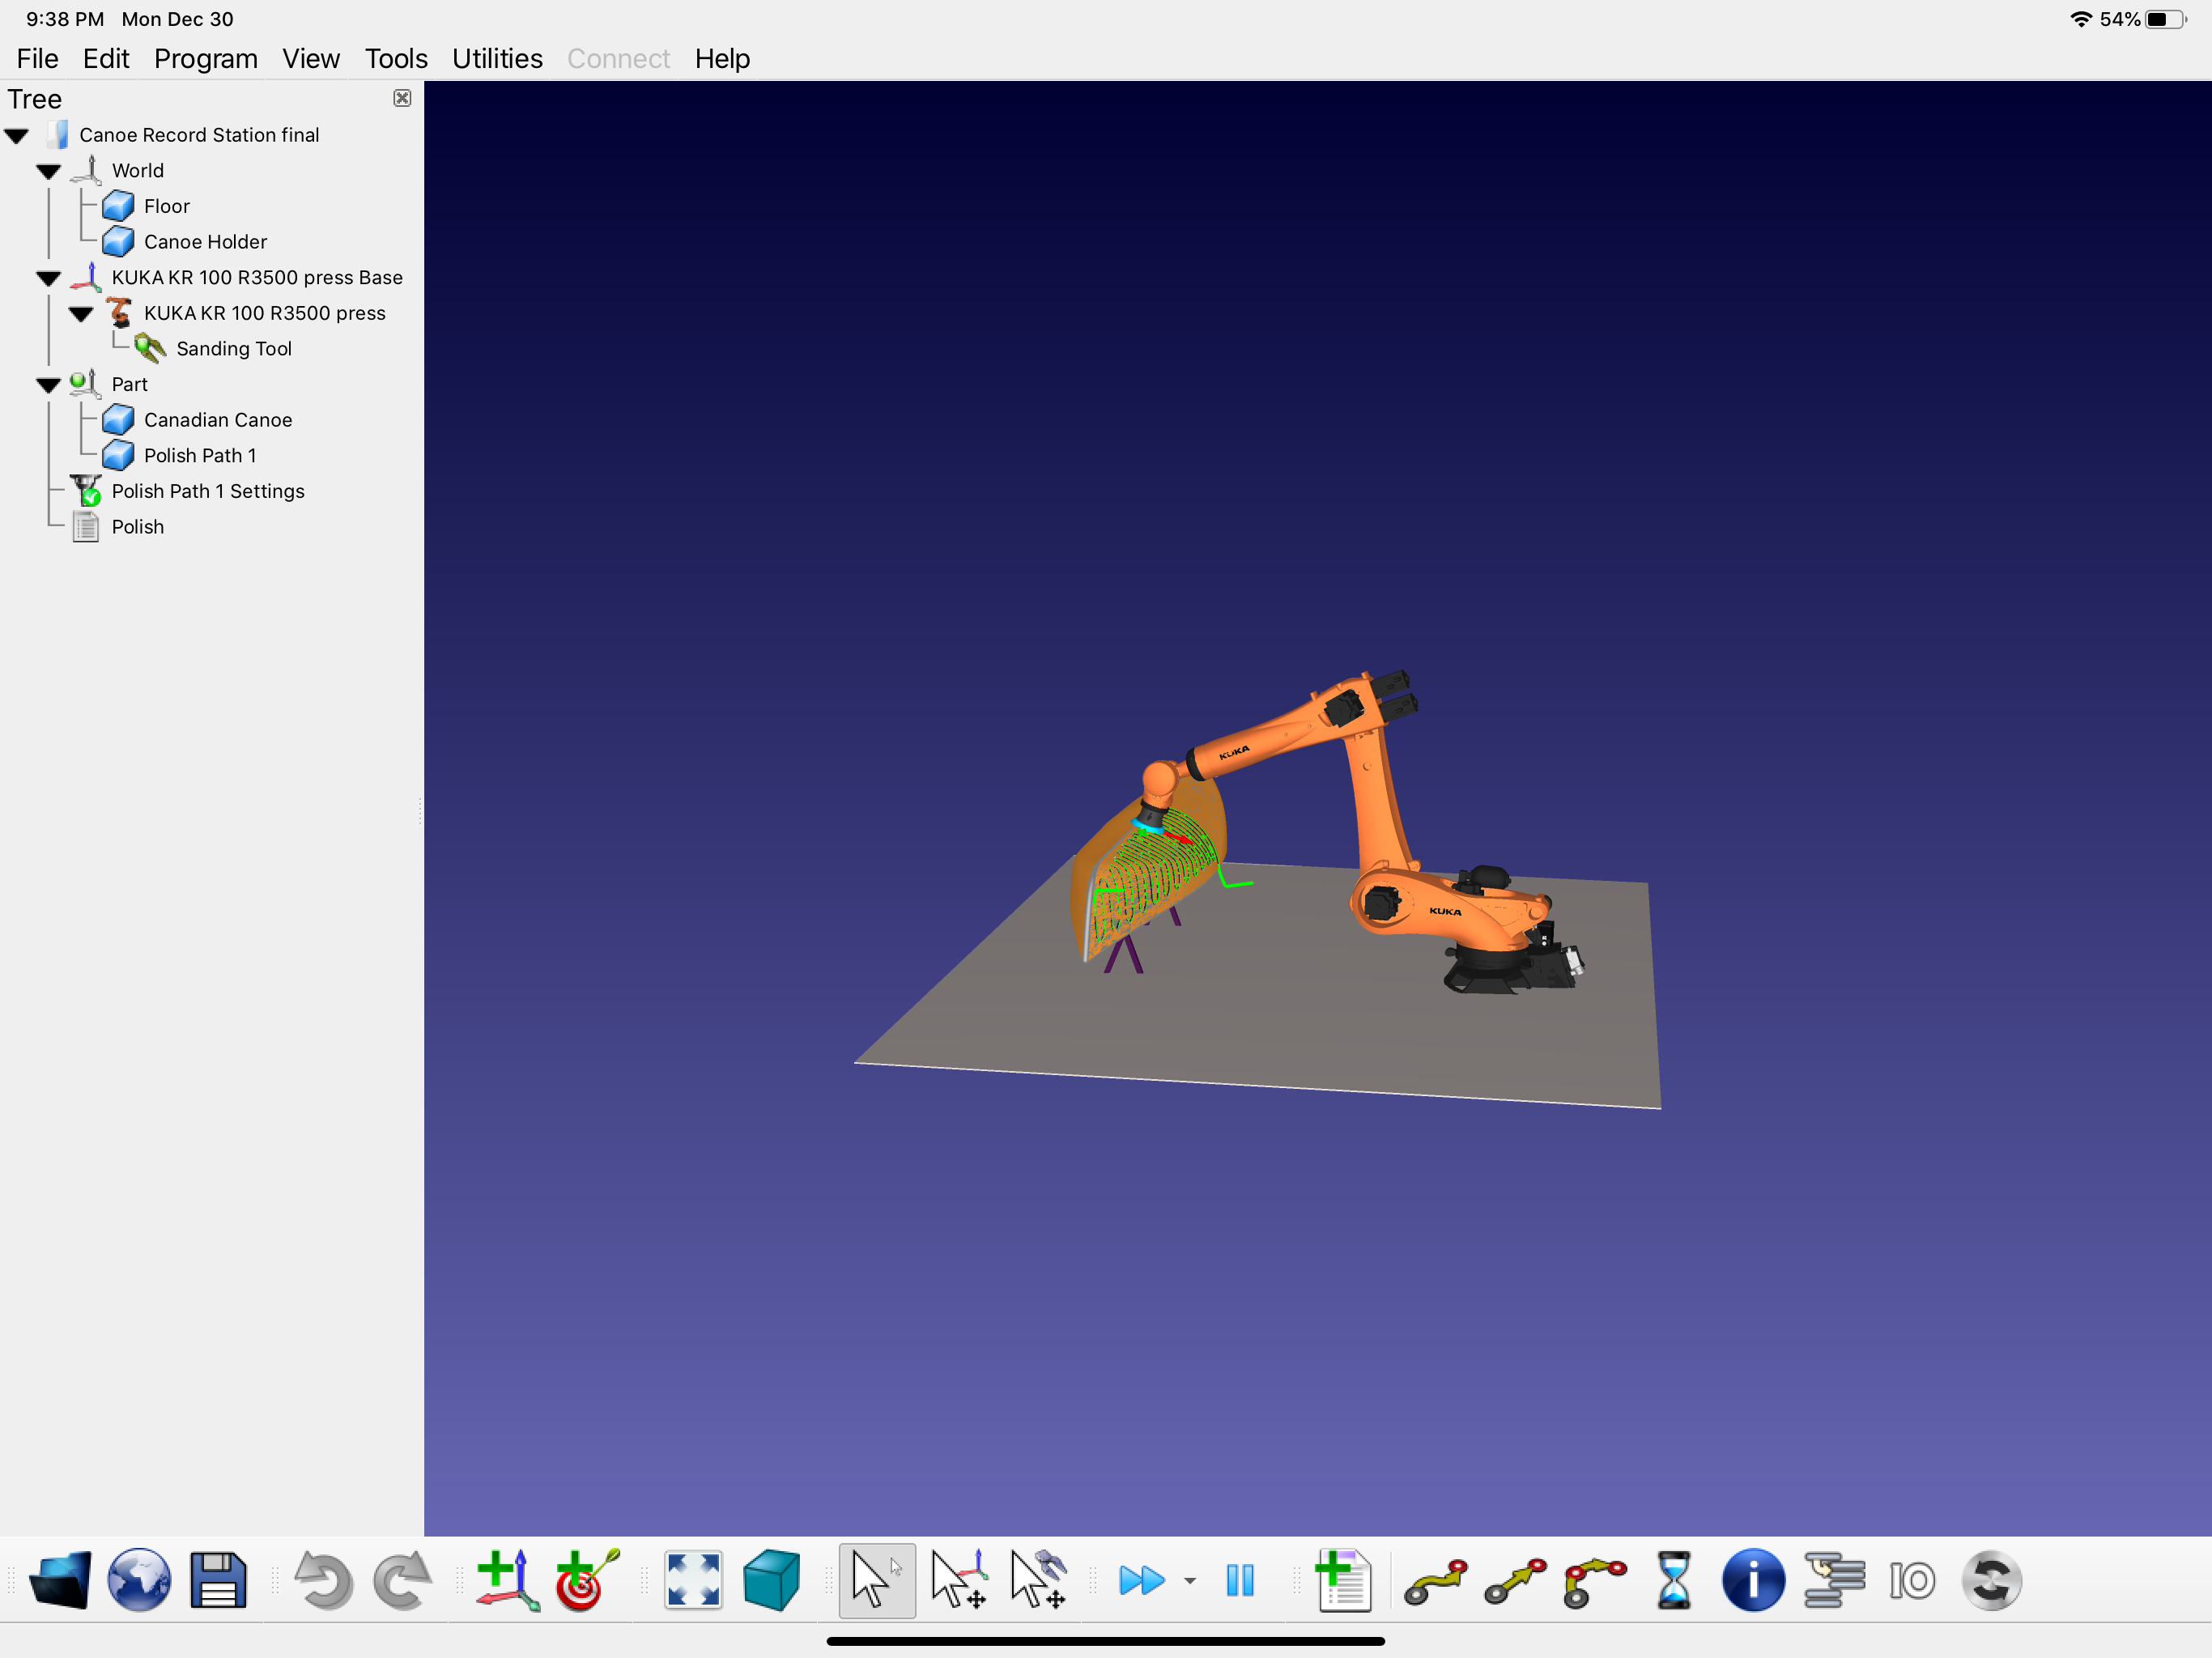Collapse KUKA KR 100 R3500 press robot
The height and width of the screenshot is (1658, 2212).
point(81,314)
